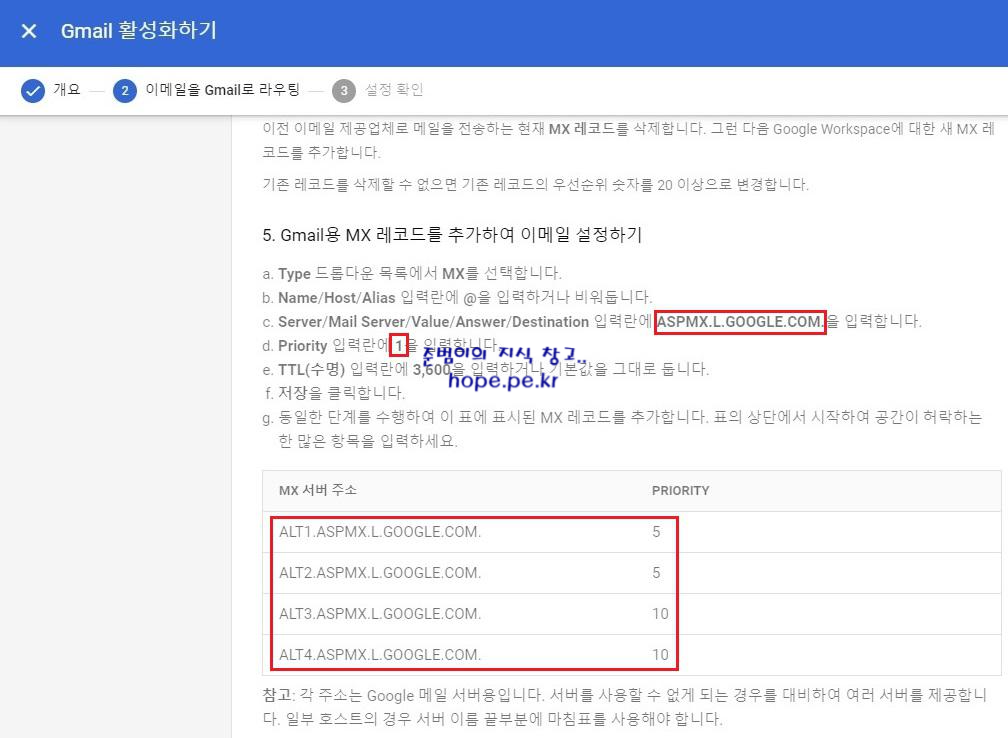Click the completed checkmark step icon for 개요
Viewport: 1008px width, 738px height.
[x=33, y=91]
